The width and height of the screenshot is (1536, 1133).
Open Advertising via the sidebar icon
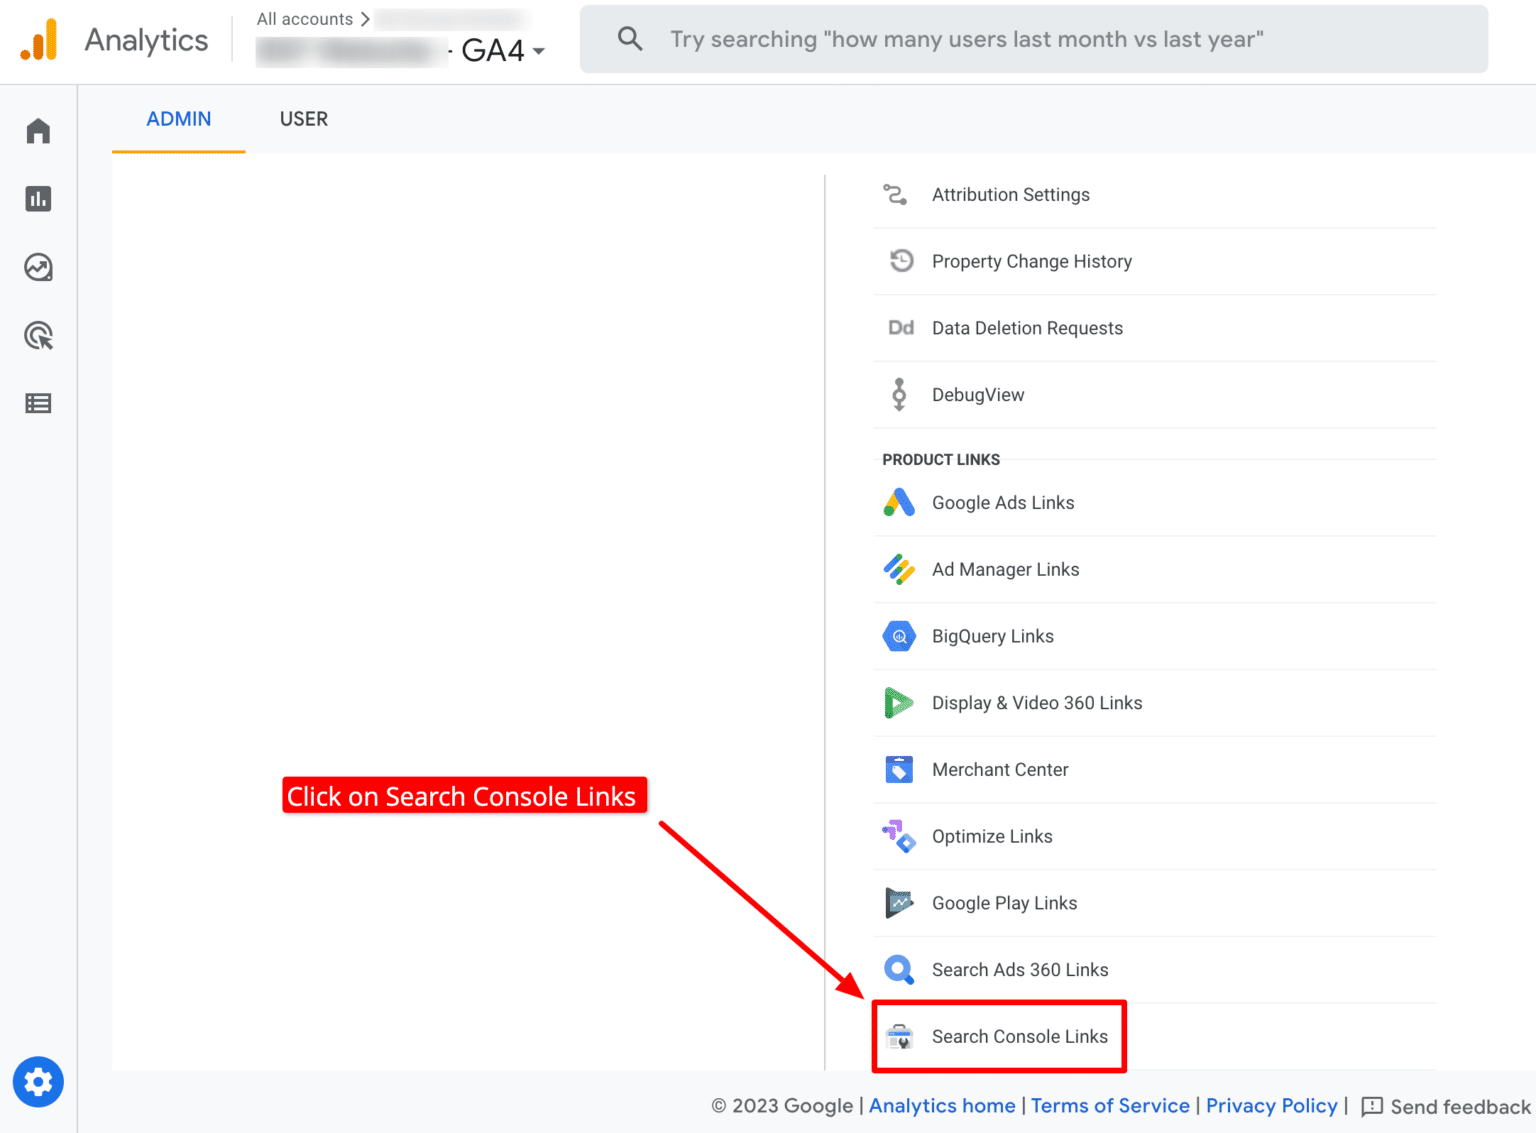[x=38, y=335]
